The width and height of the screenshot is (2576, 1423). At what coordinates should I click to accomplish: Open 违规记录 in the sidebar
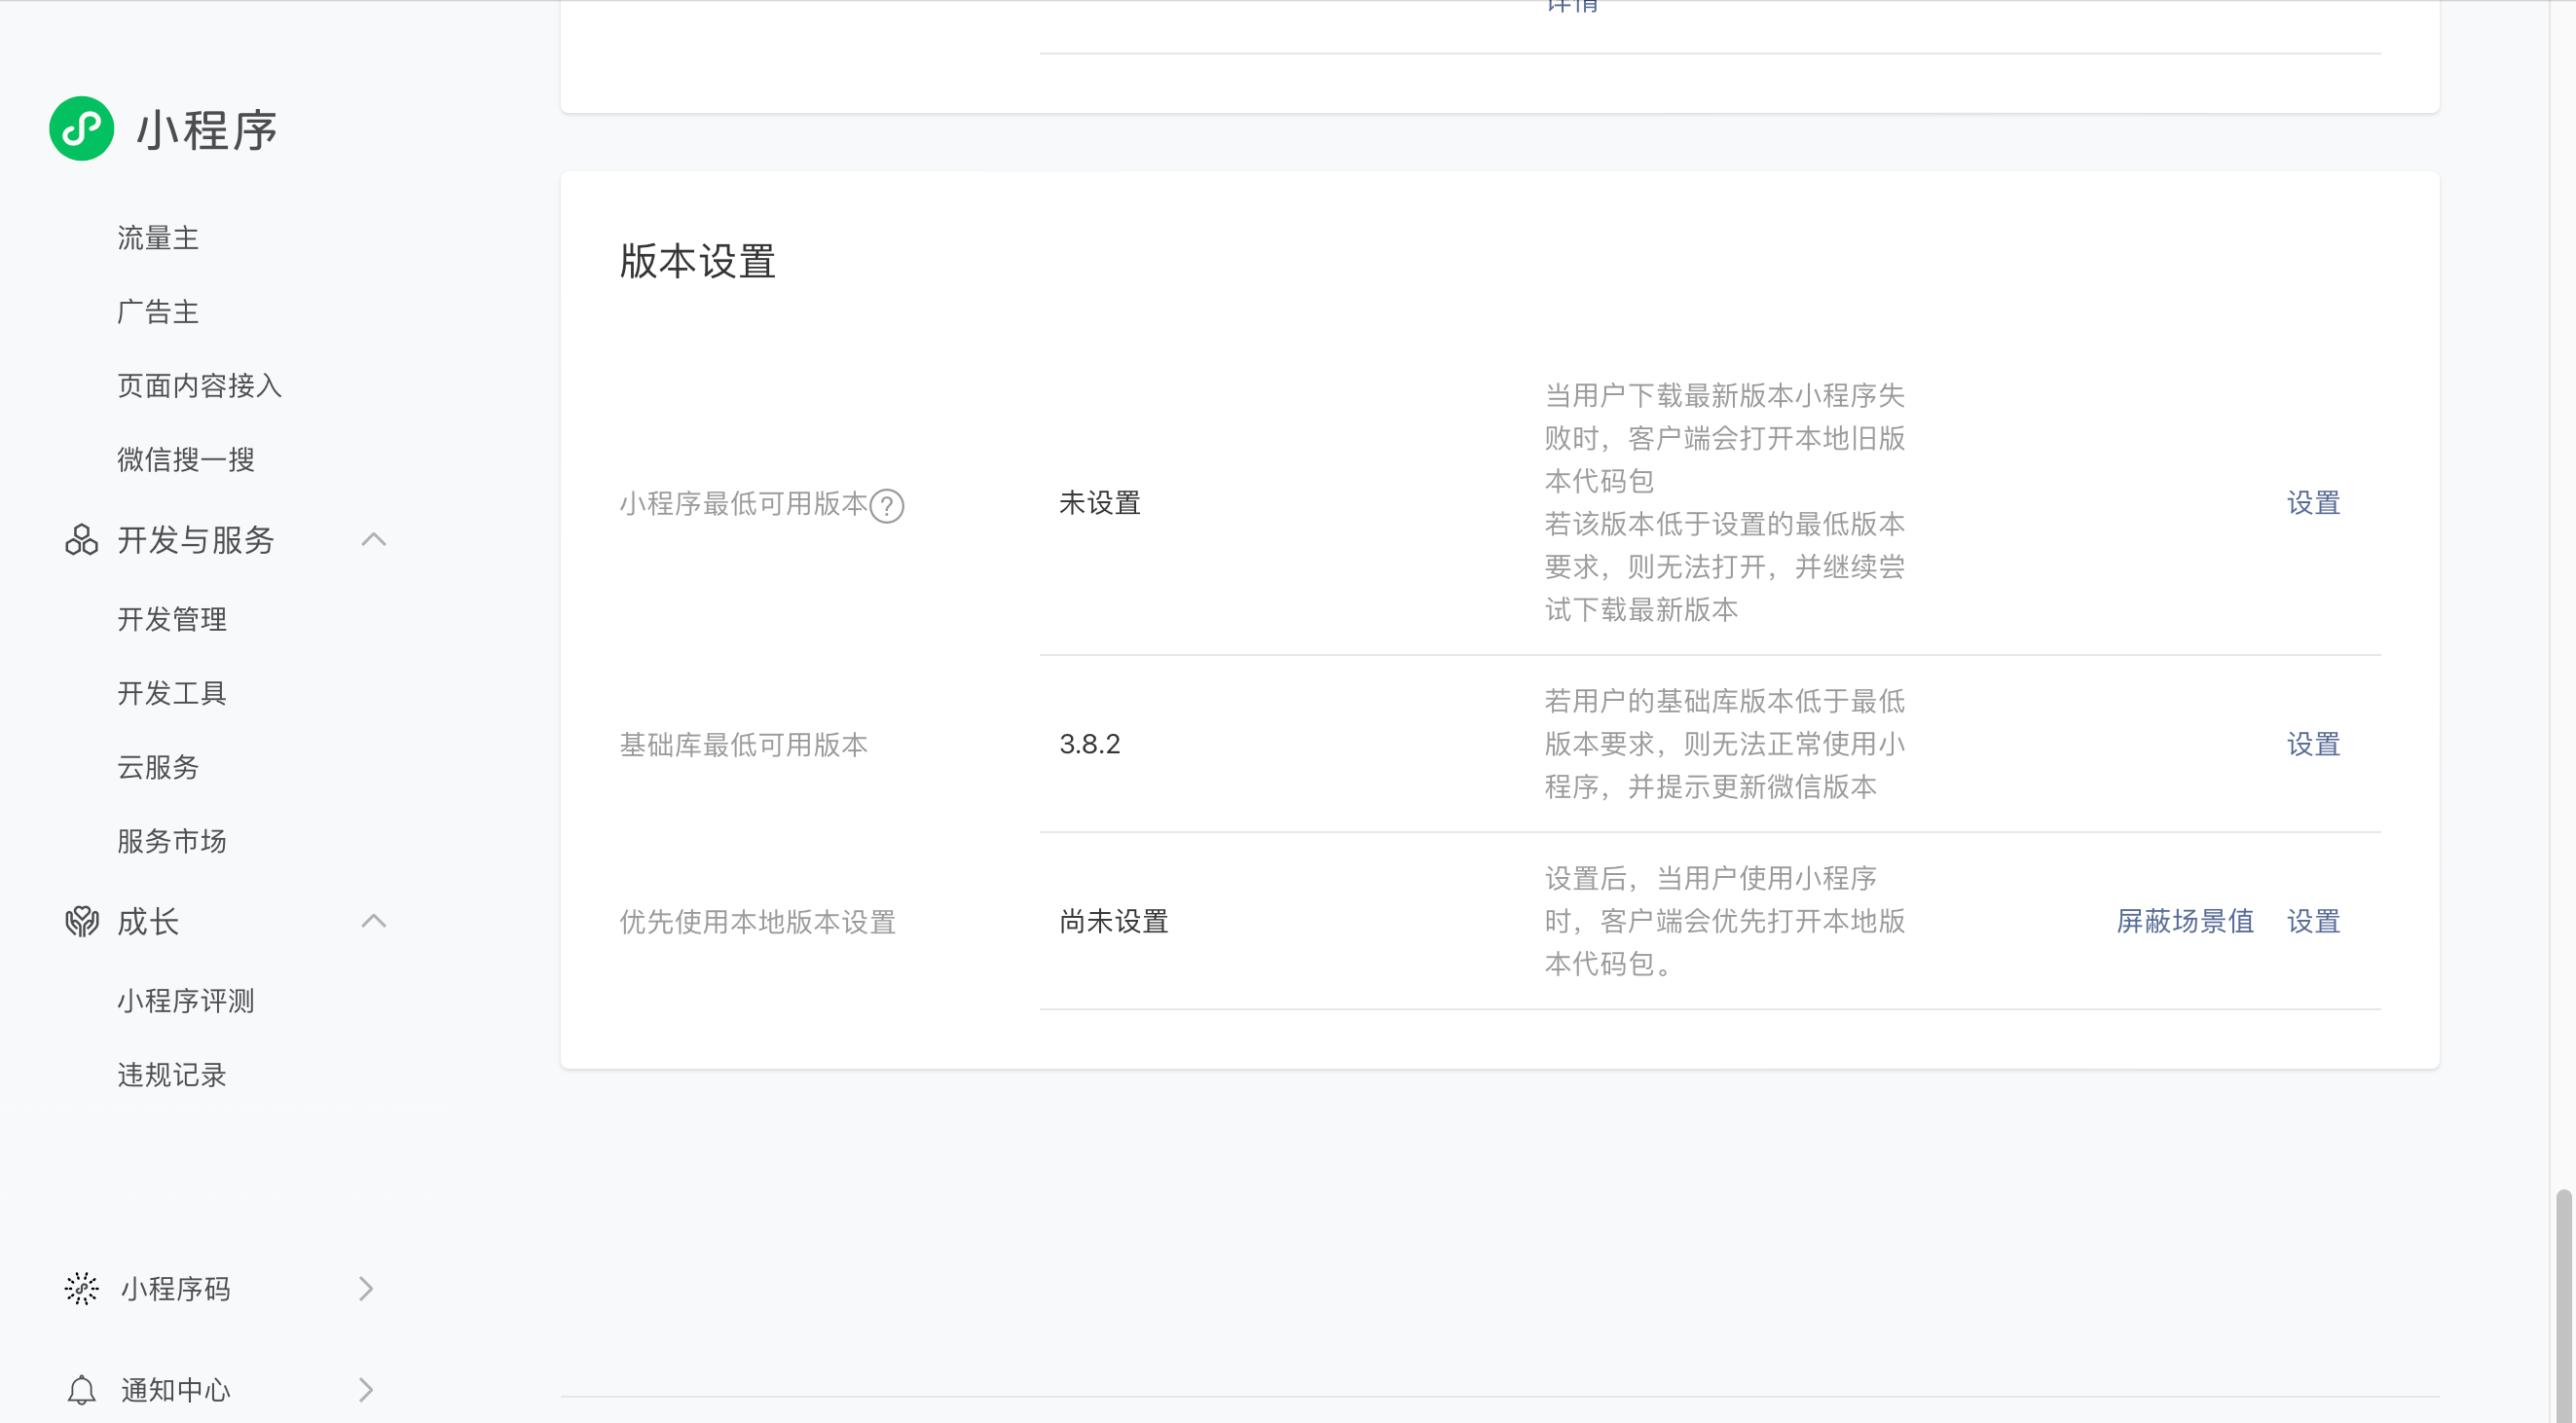172,1075
